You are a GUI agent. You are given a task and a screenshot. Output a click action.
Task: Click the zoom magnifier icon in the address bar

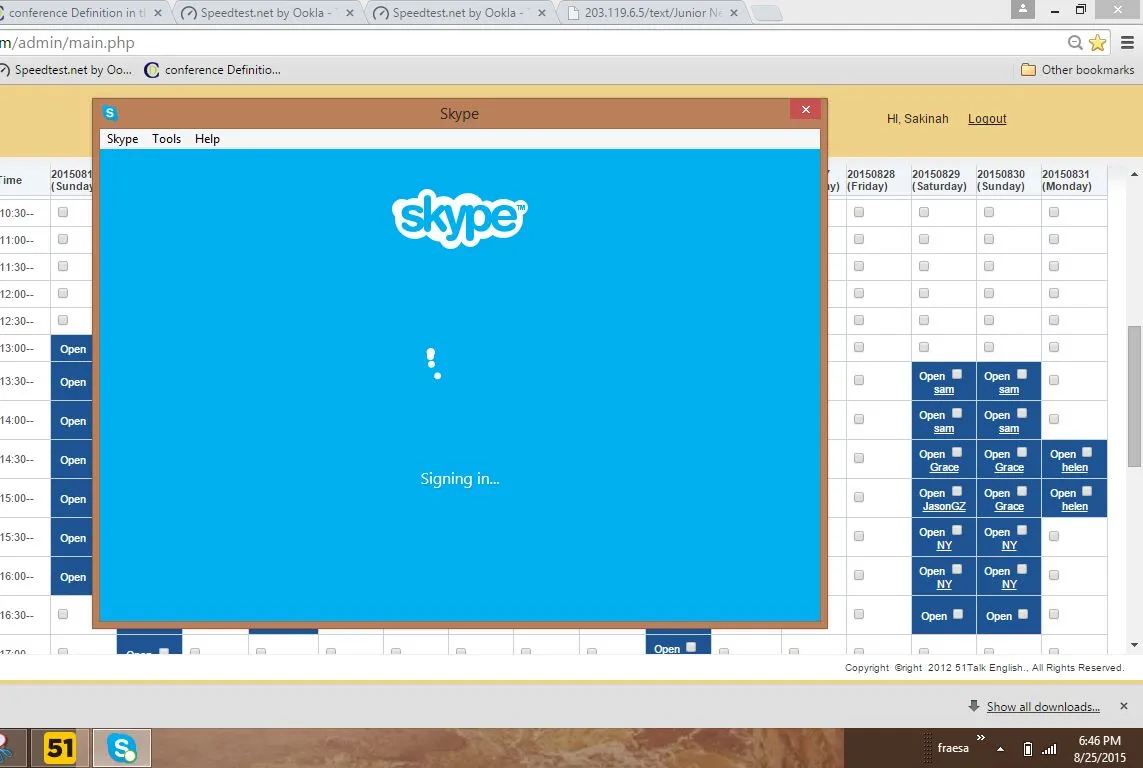[x=1075, y=43]
